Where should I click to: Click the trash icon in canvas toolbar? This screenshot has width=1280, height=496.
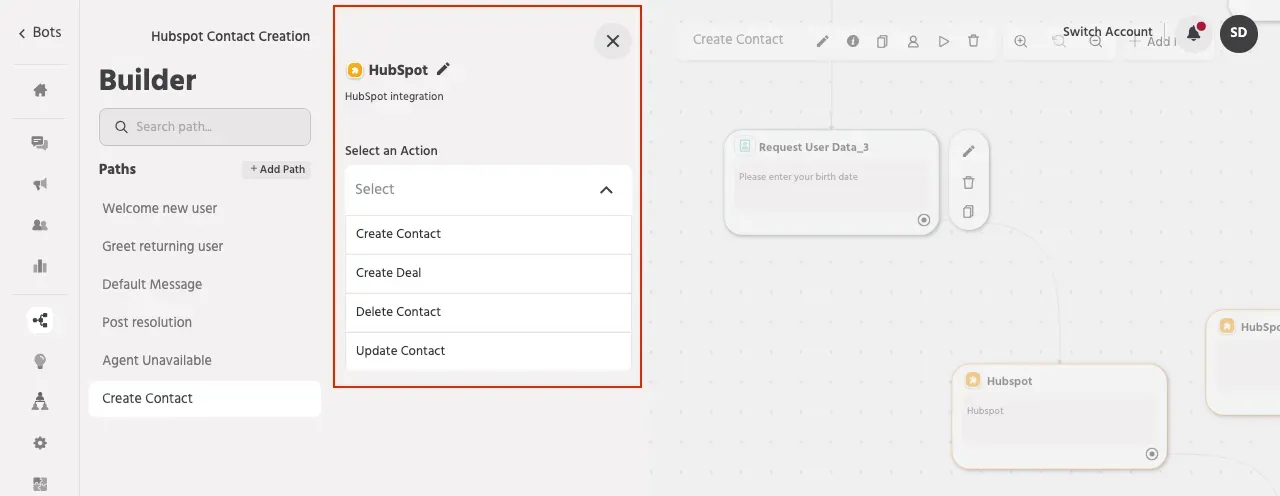pyautogui.click(x=974, y=41)
